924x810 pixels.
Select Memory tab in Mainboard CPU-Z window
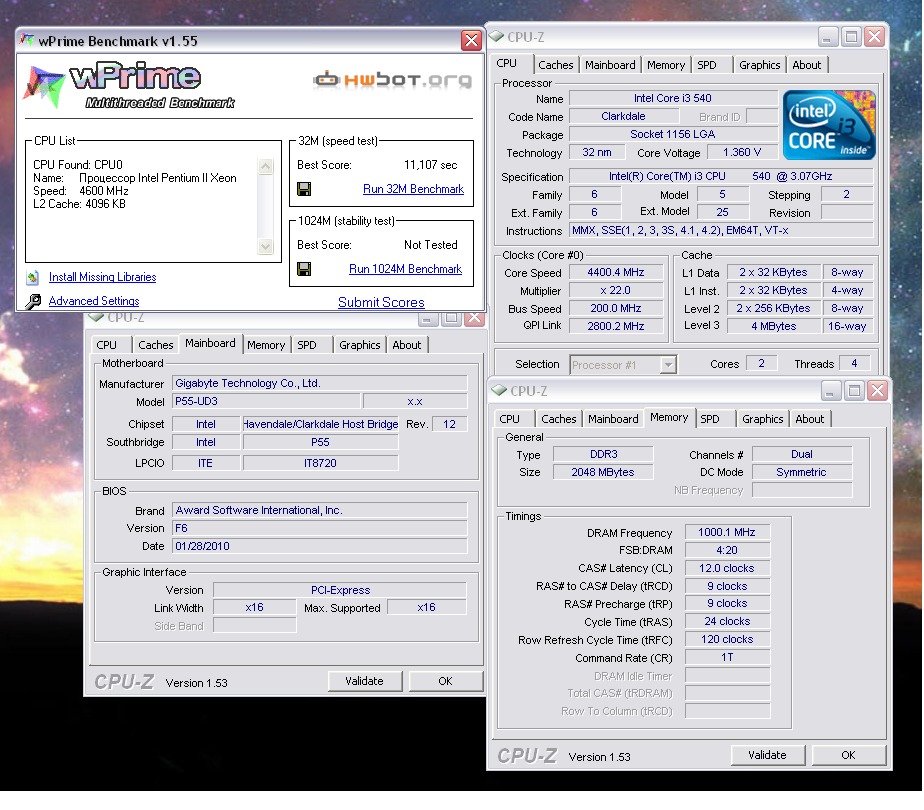266,345
